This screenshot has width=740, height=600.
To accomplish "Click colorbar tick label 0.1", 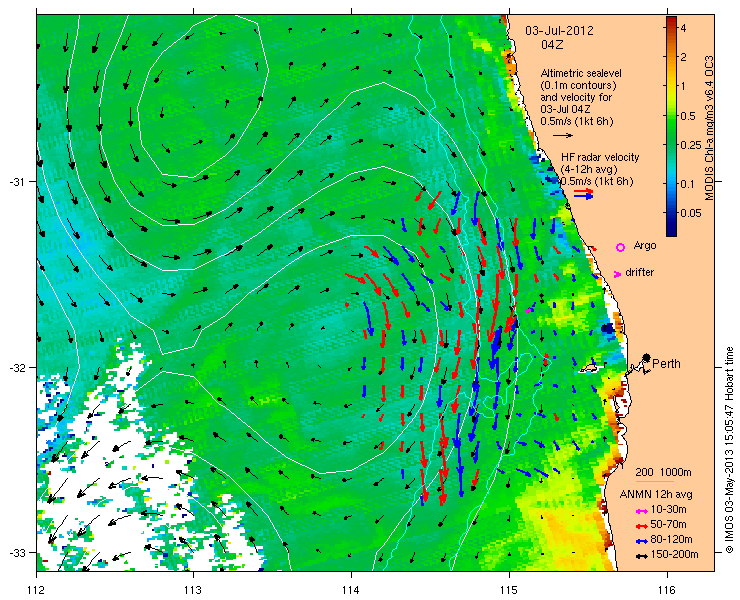I will point(689,184).
